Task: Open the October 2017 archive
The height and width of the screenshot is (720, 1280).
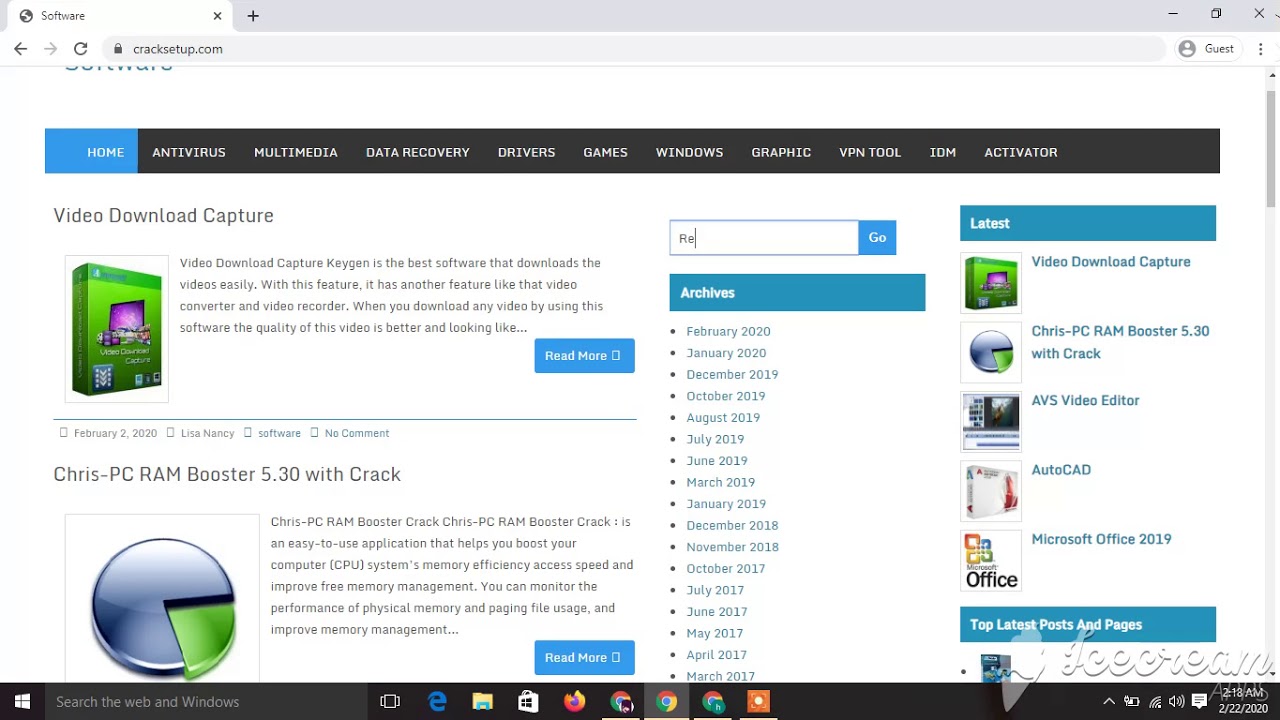Action: (726, 569)
